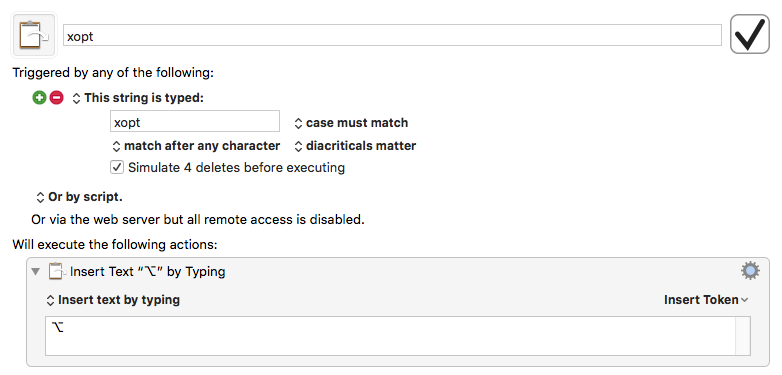Open the action gear menu
This screenshot has width=782, height=375.
coord(750,271)
